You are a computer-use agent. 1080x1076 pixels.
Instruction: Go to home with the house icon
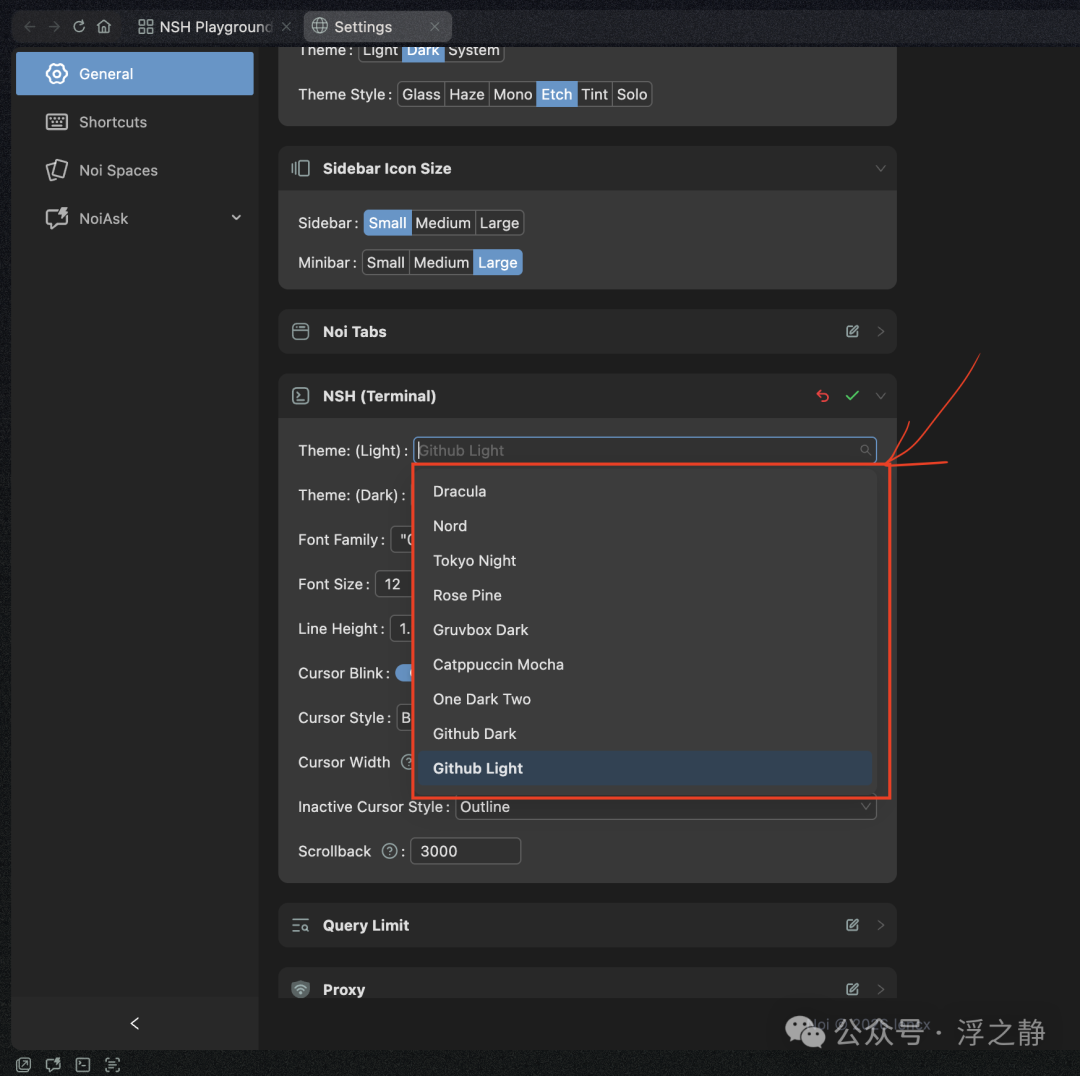tap(104, 27)
